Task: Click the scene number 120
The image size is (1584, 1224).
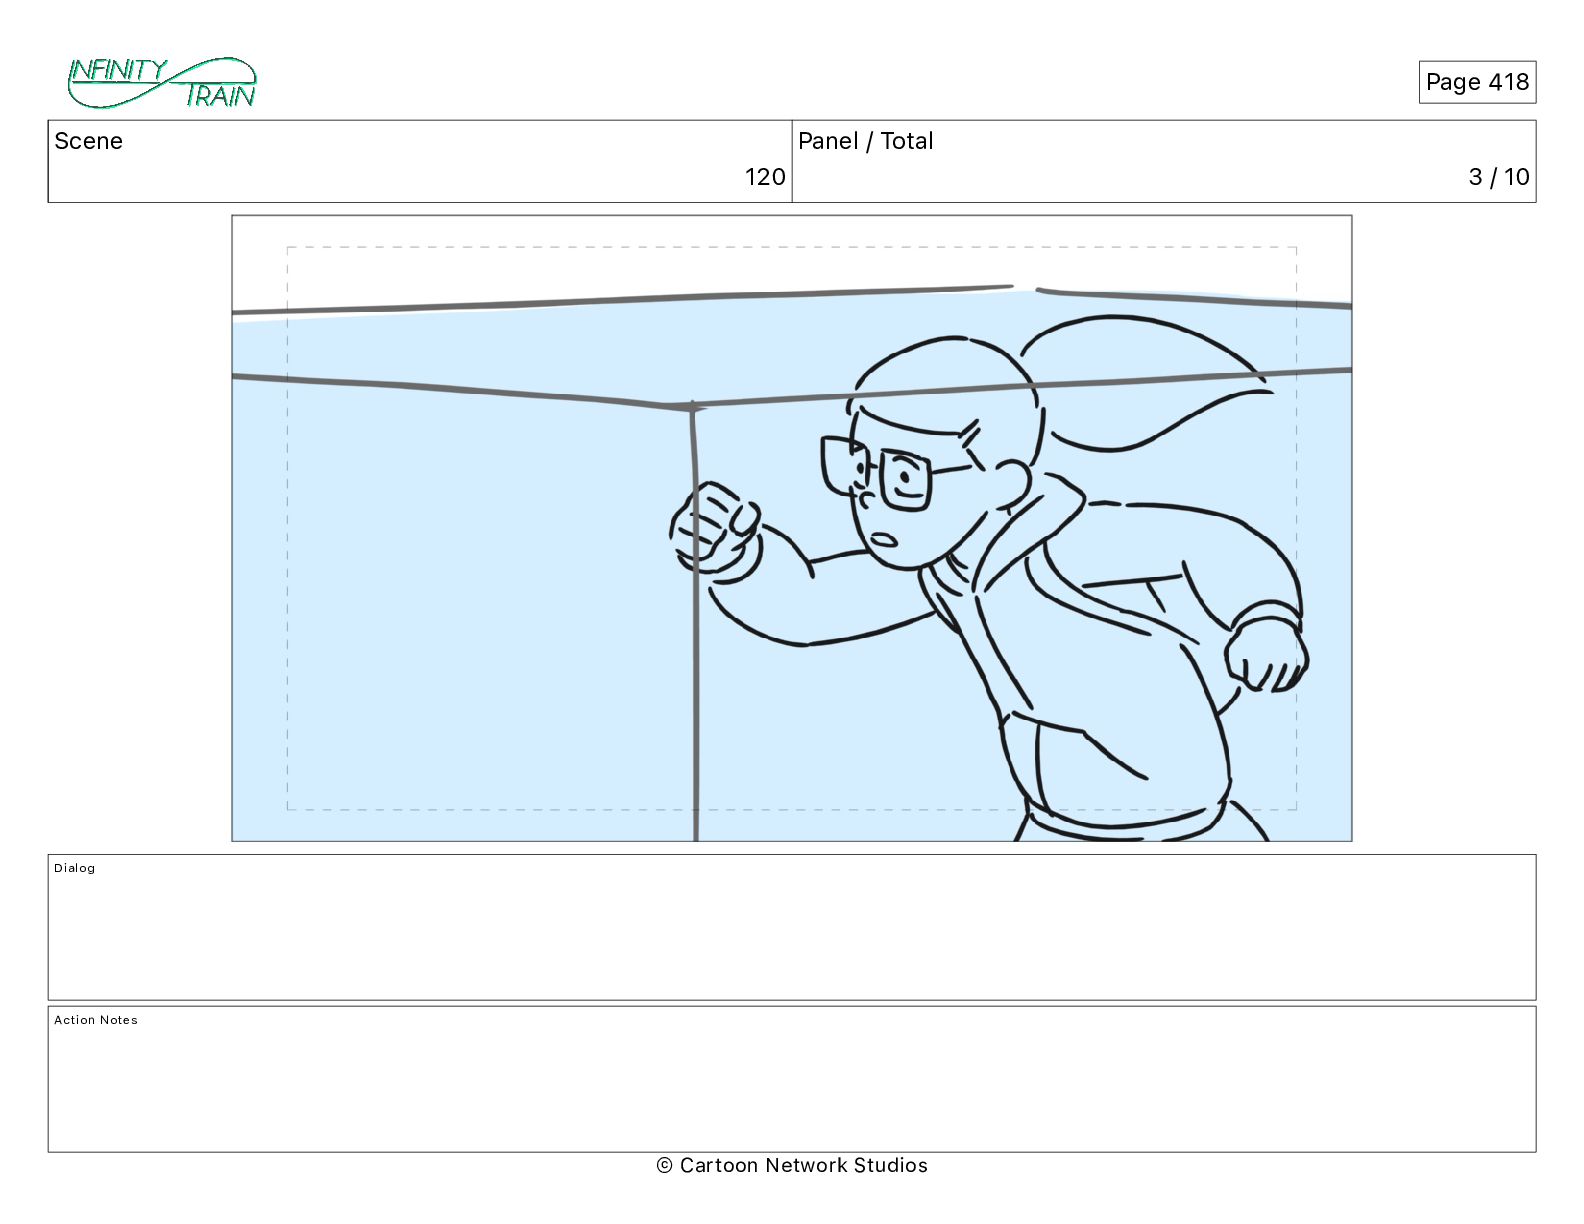Action: 765,177
